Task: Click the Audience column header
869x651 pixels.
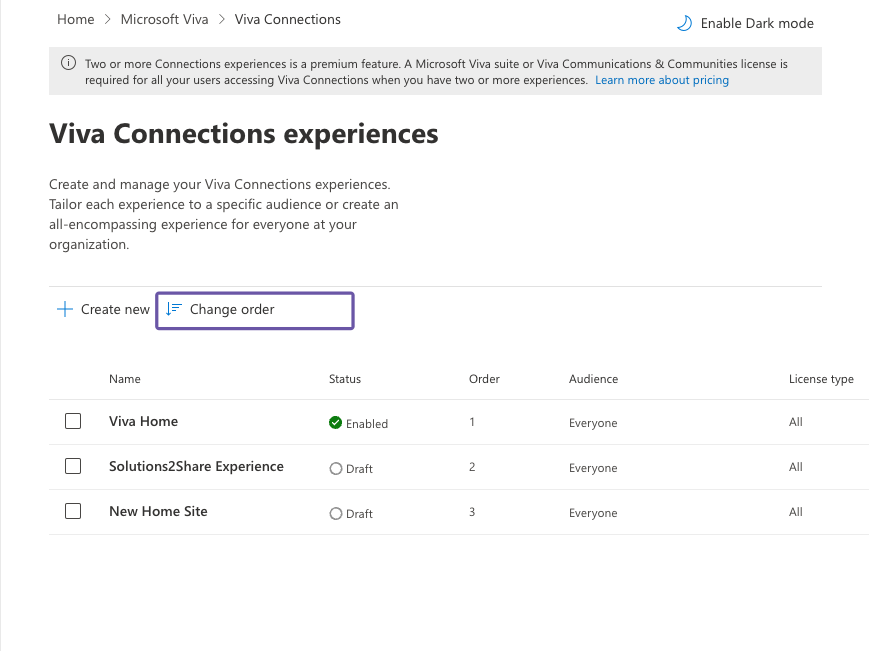Action: point(593,379)
